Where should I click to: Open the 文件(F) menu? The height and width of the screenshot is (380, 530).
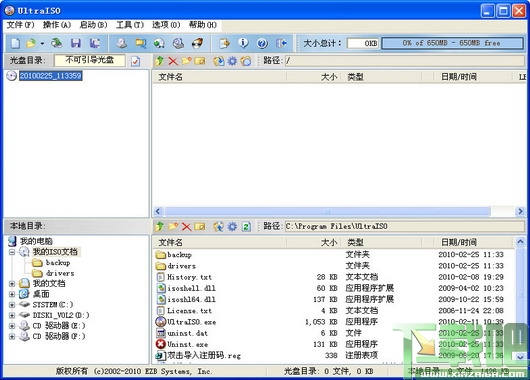click(21, 25)
